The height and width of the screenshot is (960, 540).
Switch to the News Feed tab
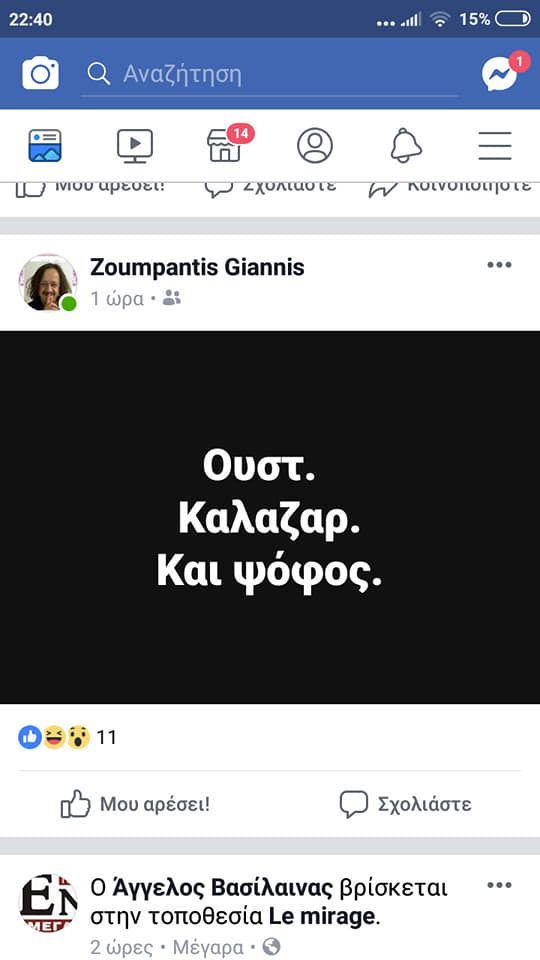45,146
